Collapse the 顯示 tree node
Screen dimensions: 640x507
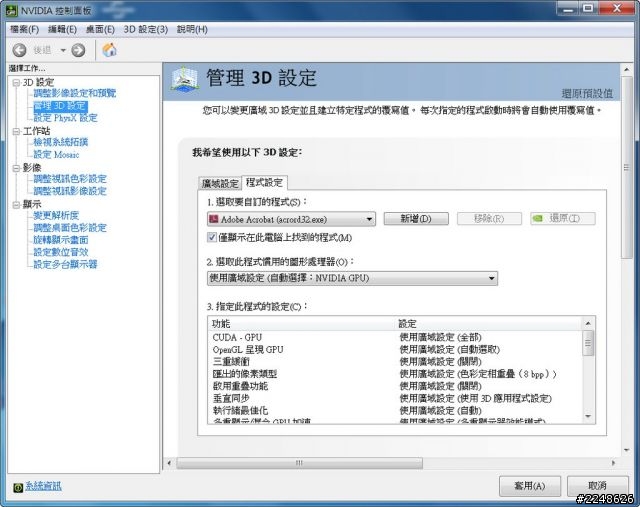pyautogui.click(x=16, y=205)
